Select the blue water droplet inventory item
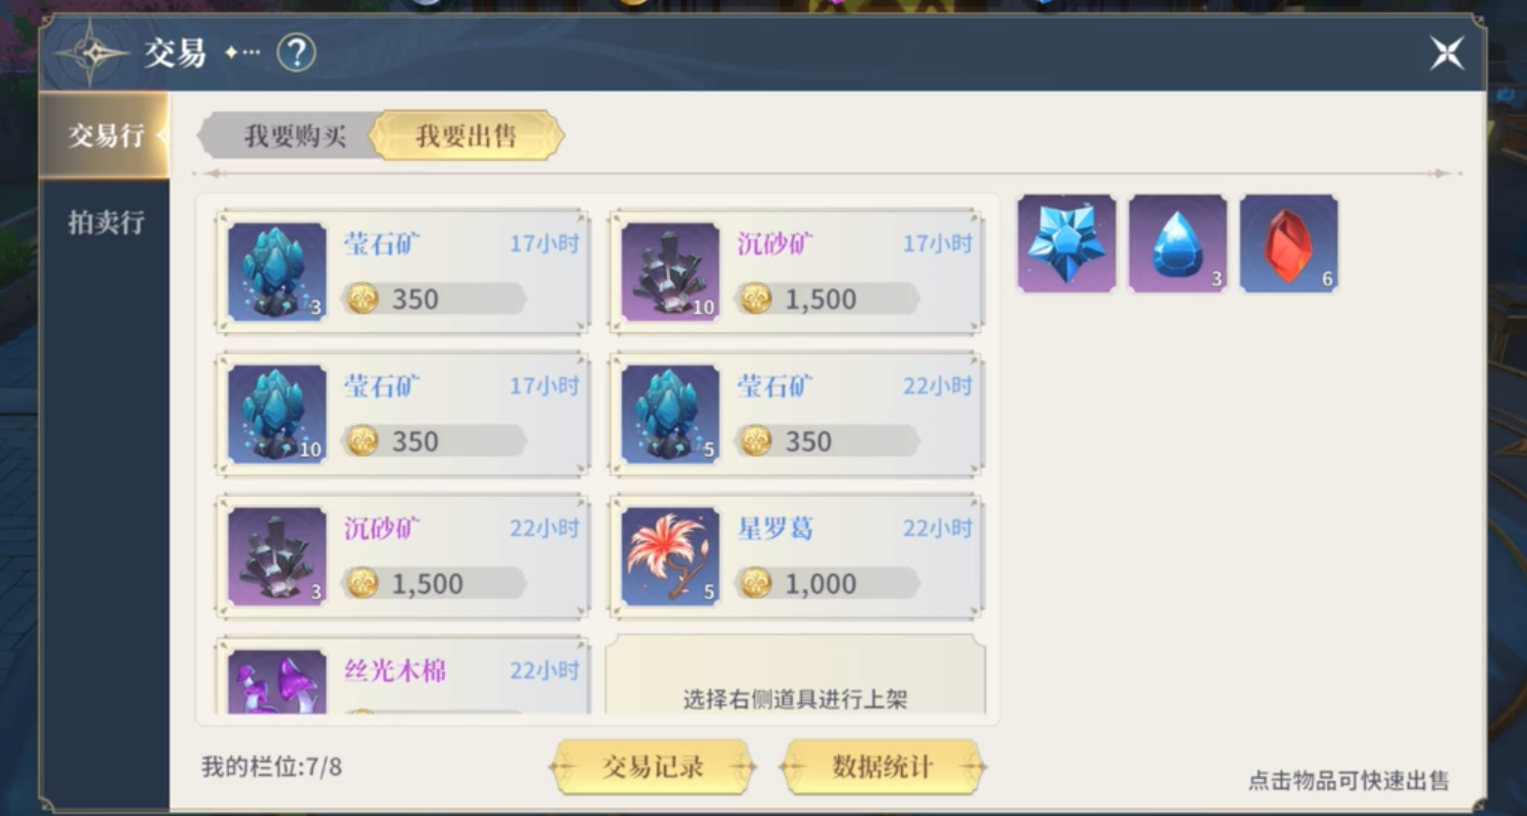This screenshot has width=1527, height=816. point(1177,243)
